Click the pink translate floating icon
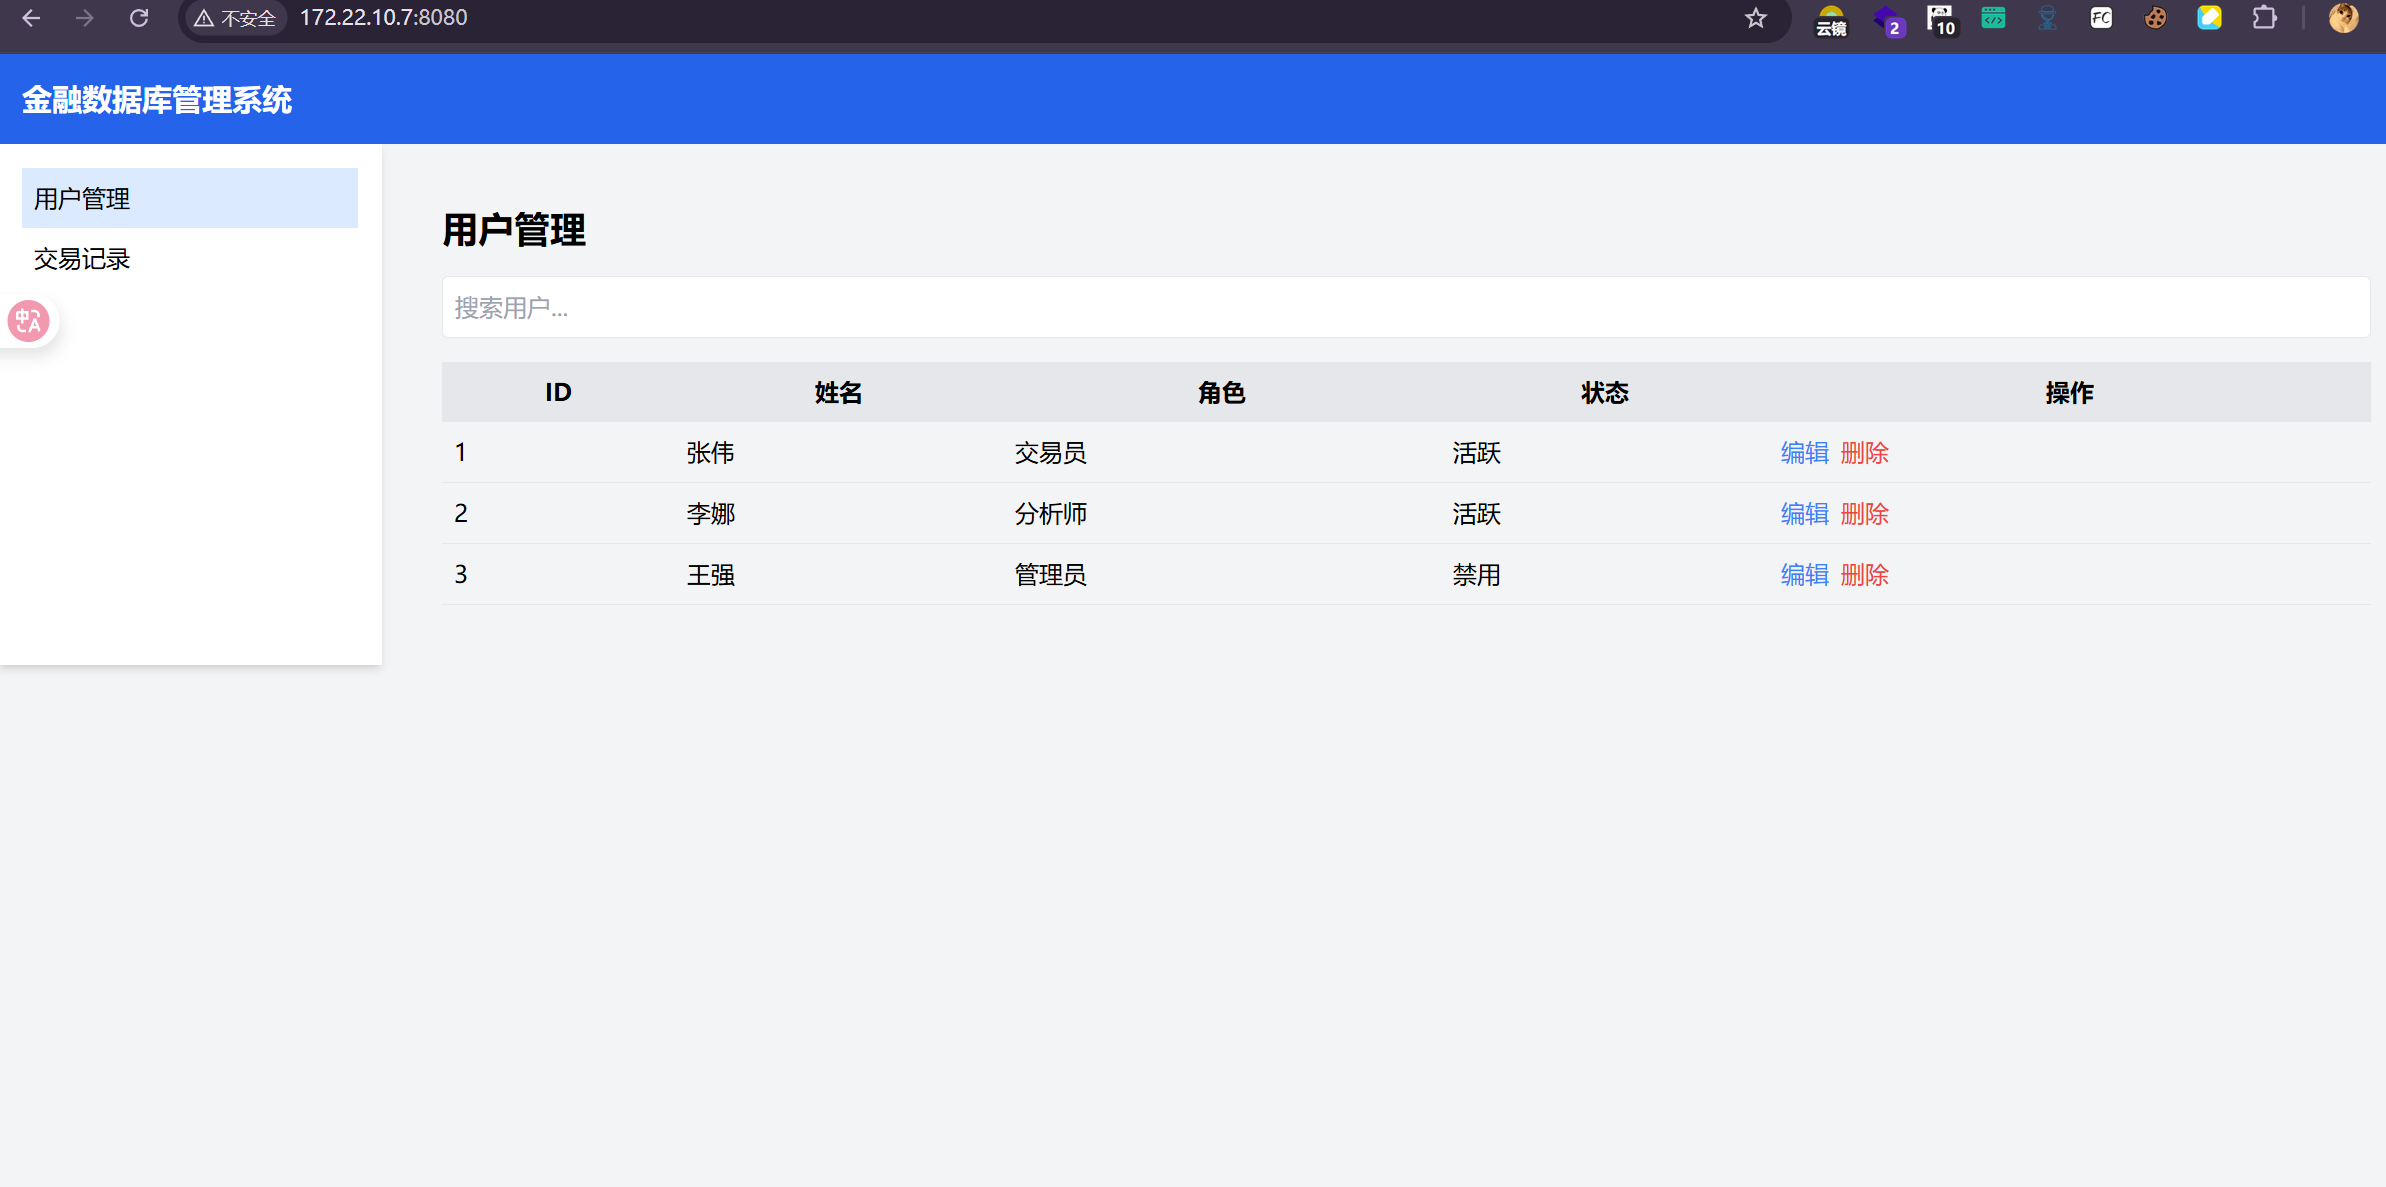Viewport: 2386px width, 1187px height. pyautogui.click(x=28, y=321)
